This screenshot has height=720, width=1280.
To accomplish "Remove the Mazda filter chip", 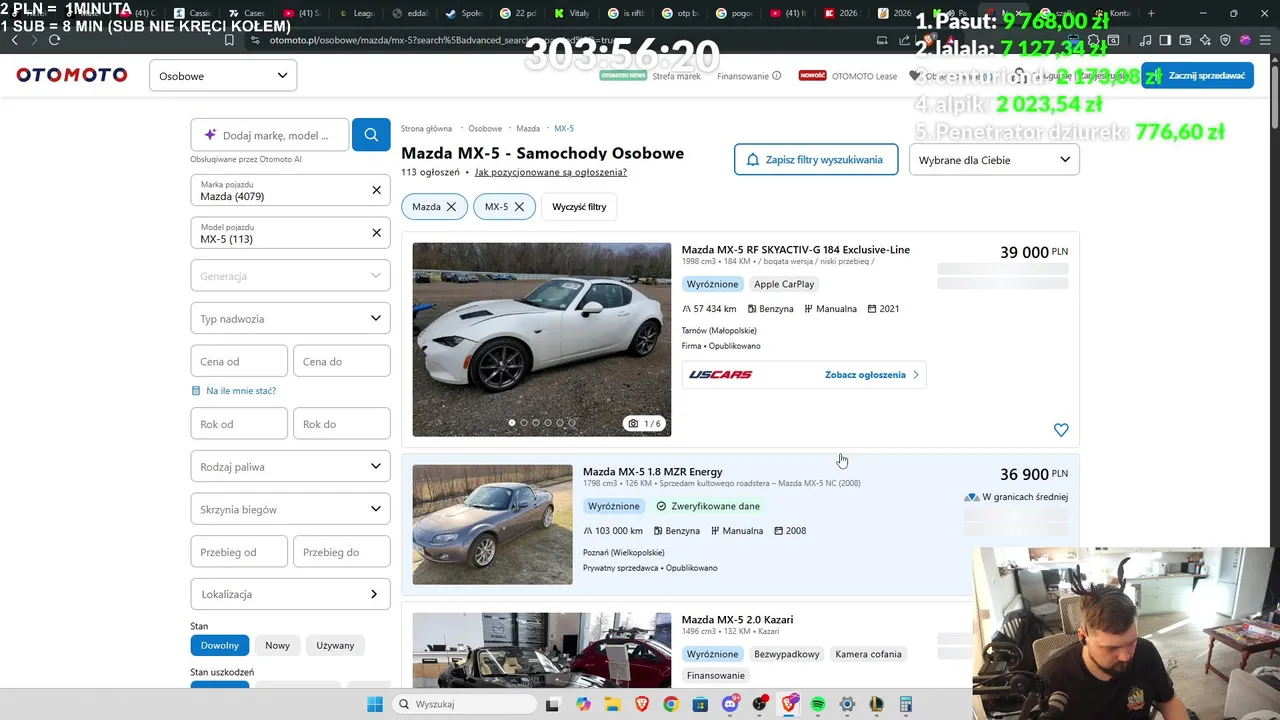I will (451, 207).
